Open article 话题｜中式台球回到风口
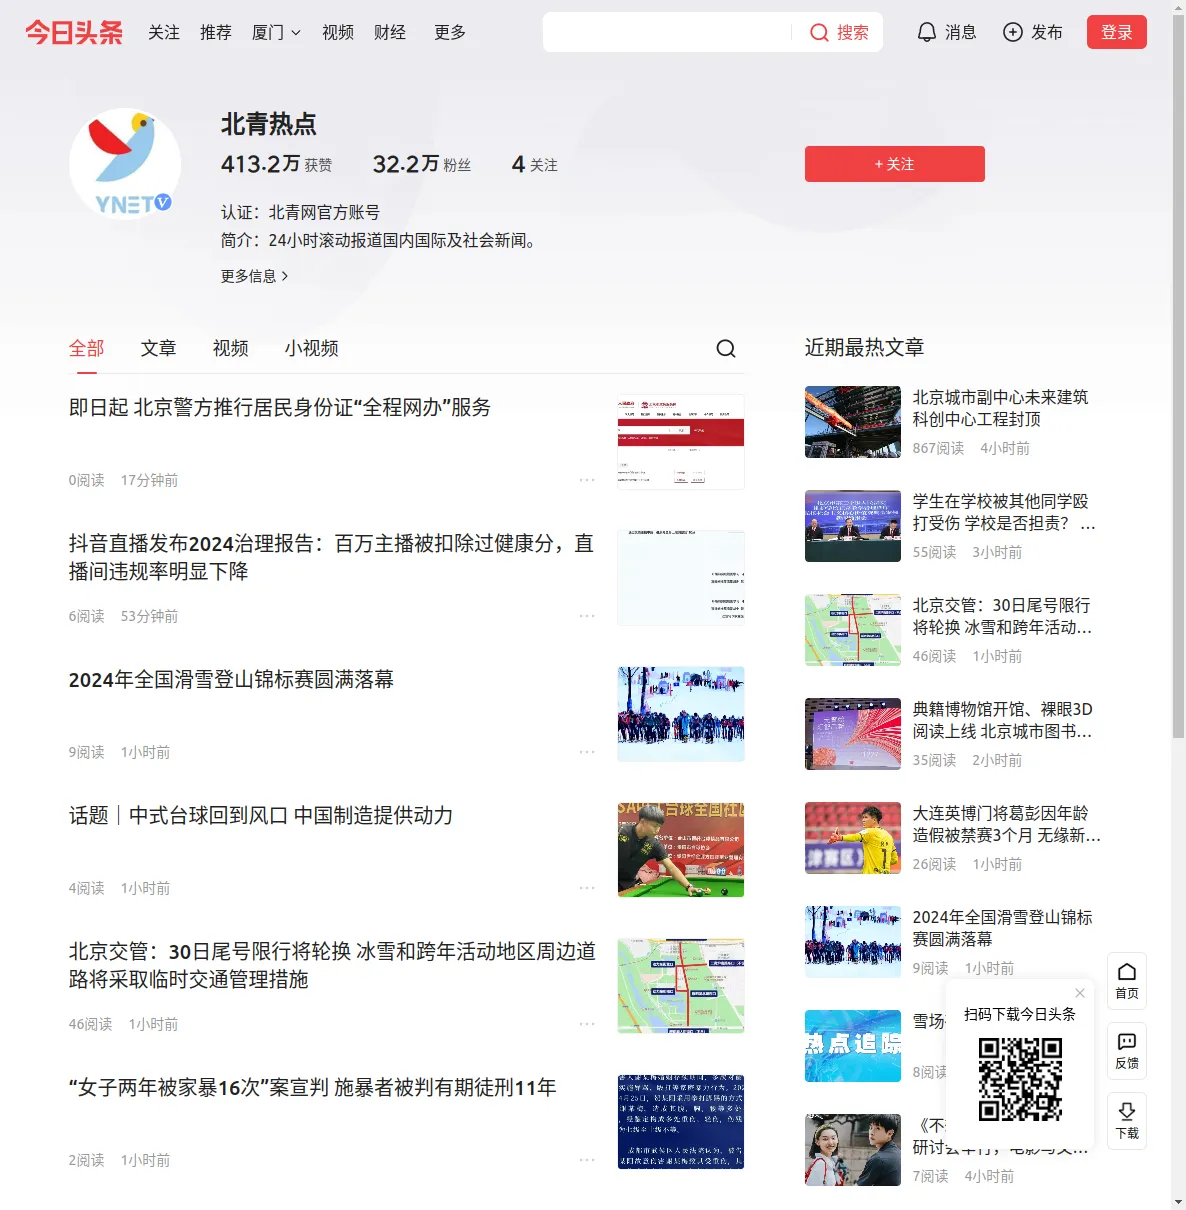 261,816
